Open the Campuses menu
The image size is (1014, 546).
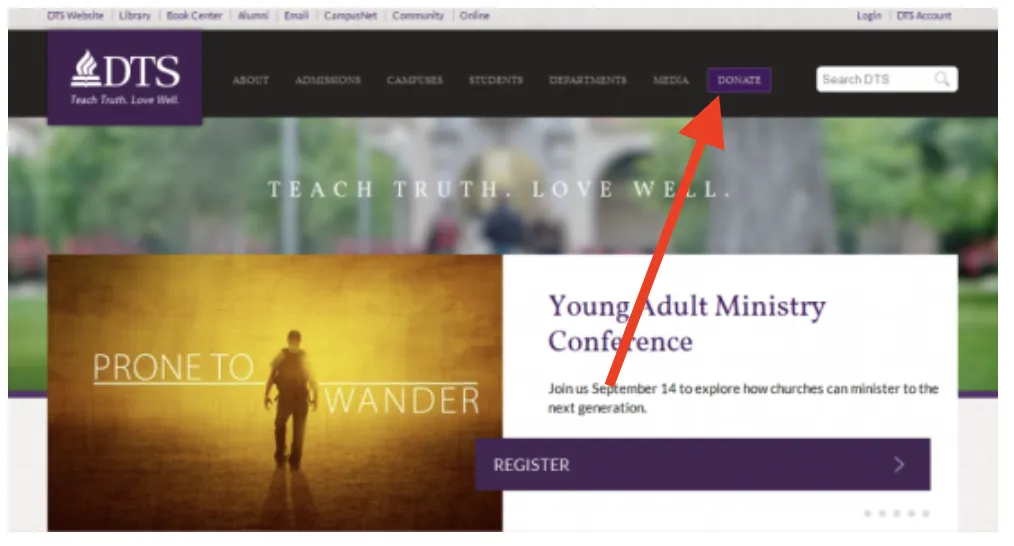click(x=415, y=80)
